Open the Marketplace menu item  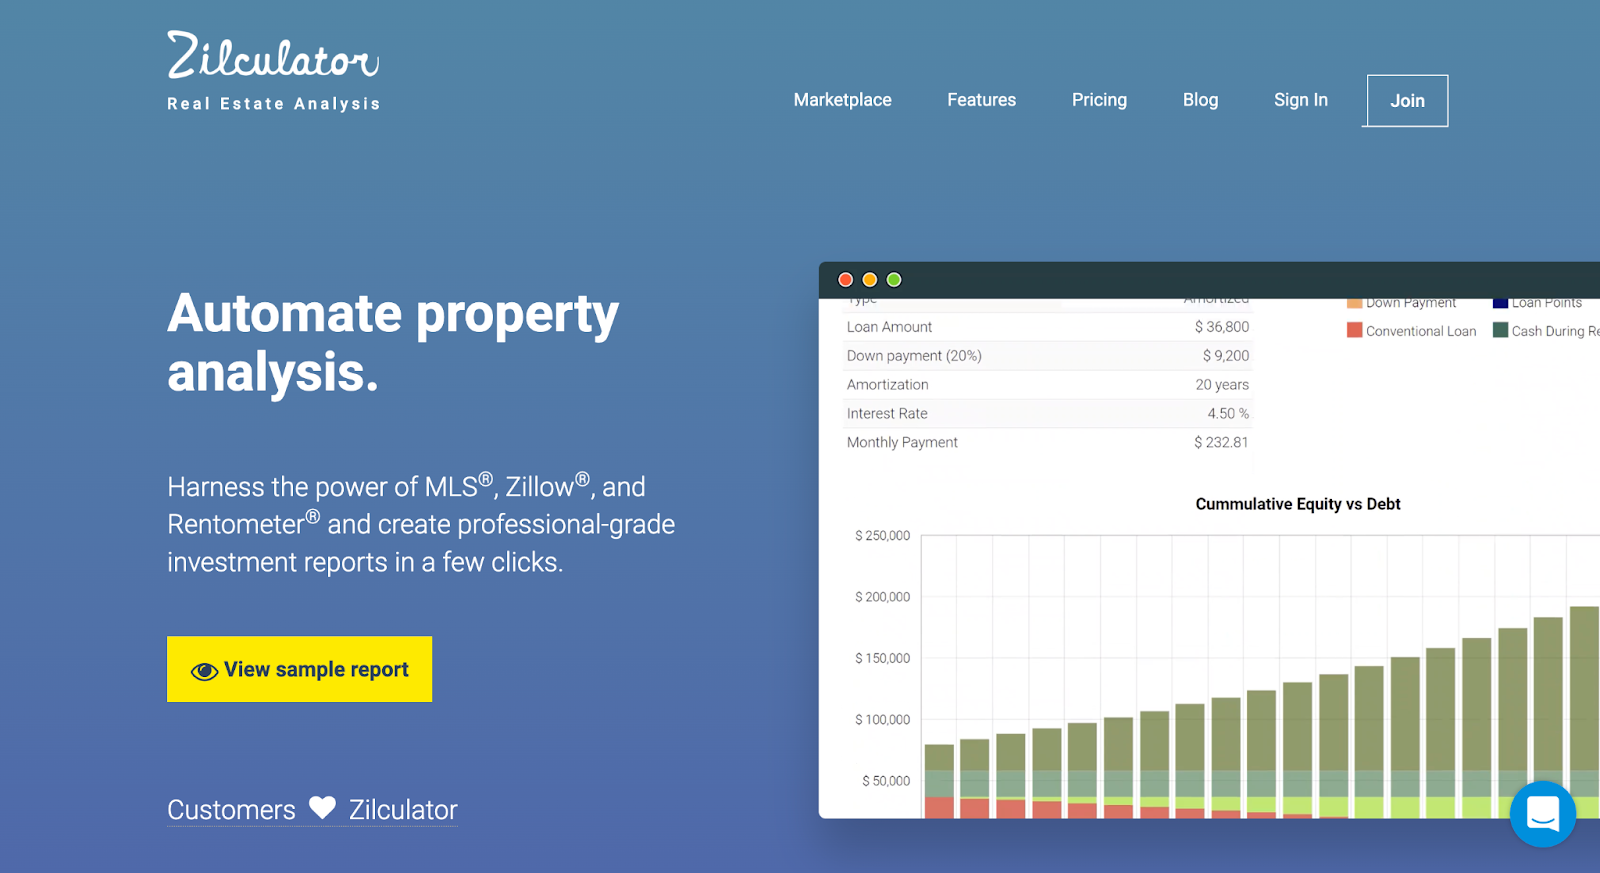click(x=842, y=100)
